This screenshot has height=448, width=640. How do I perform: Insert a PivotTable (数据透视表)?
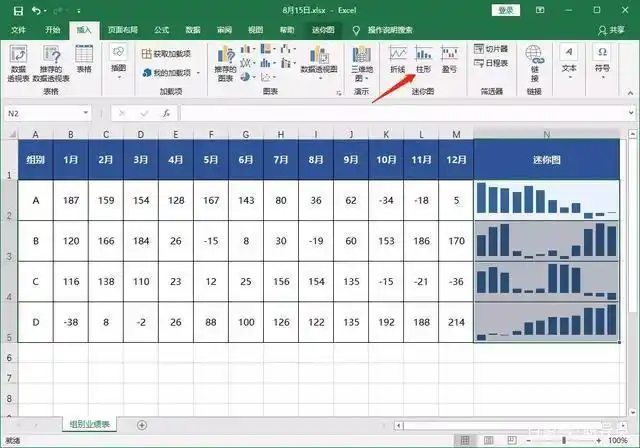point(18,63)
